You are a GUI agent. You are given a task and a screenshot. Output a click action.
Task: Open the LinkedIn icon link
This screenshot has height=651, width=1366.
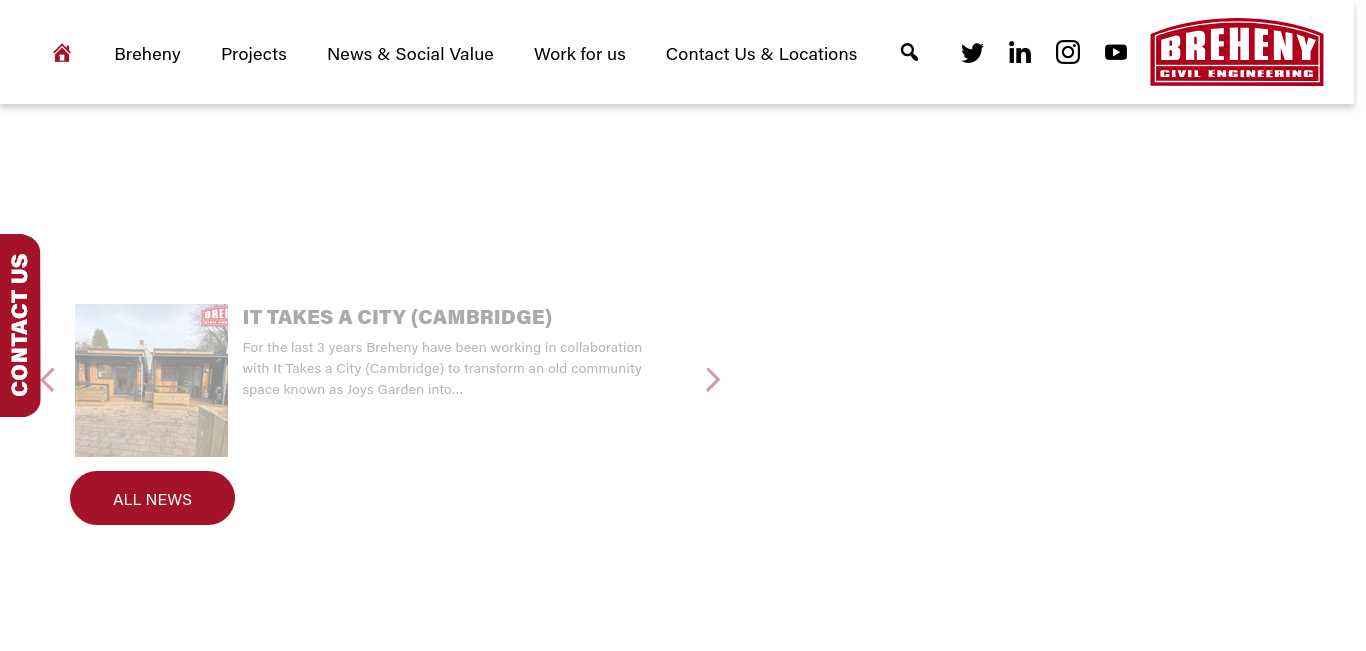[x=1020, y=53]
